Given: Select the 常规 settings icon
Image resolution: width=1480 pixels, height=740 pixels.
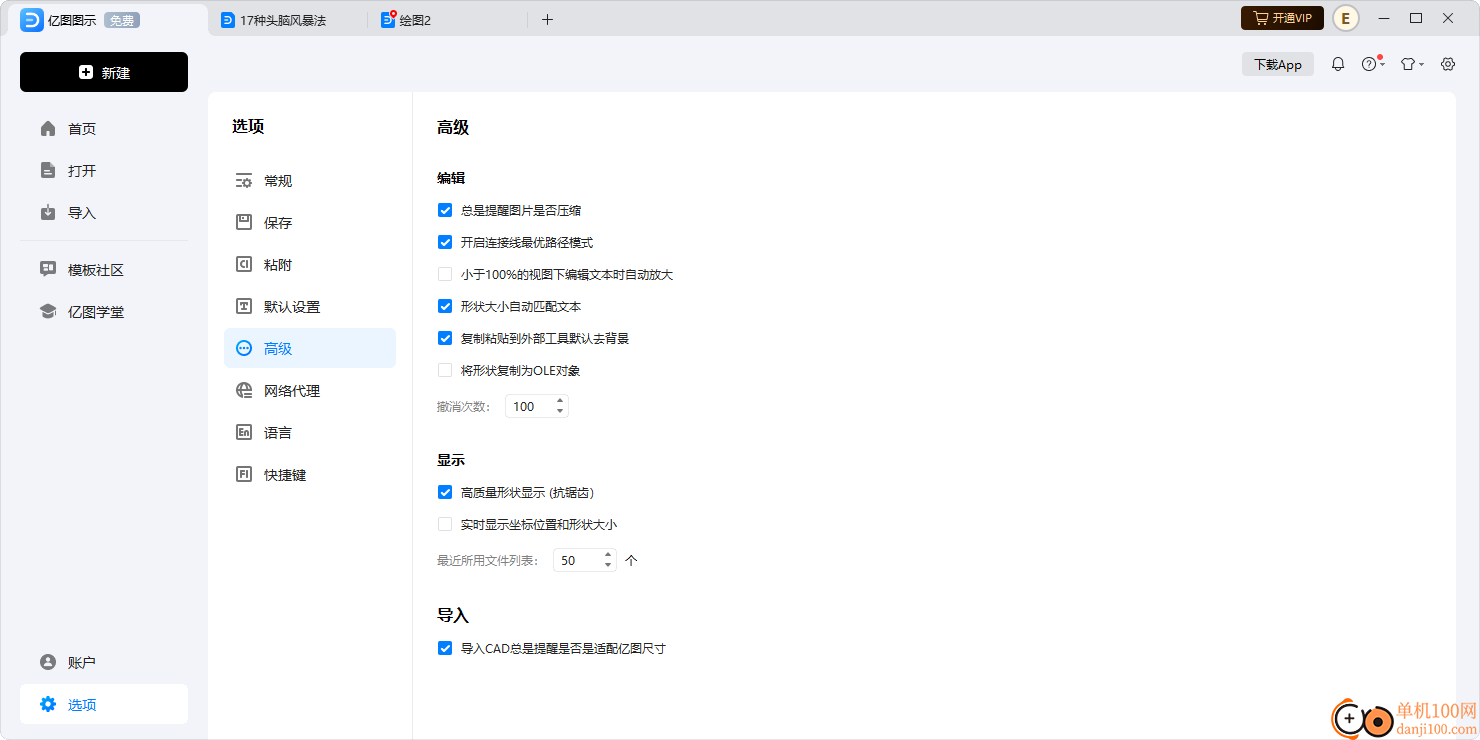Looking at the screenshot, I should point(244,181).
